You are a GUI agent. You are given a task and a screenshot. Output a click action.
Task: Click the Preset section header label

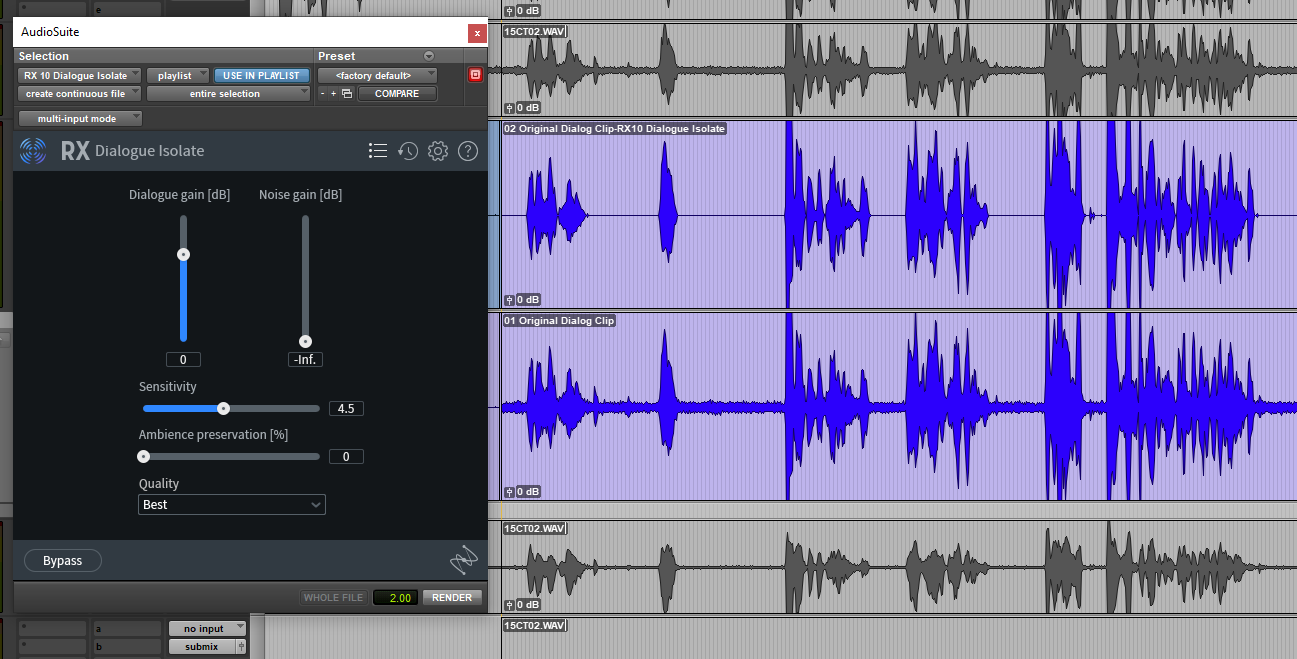[337, 56]
